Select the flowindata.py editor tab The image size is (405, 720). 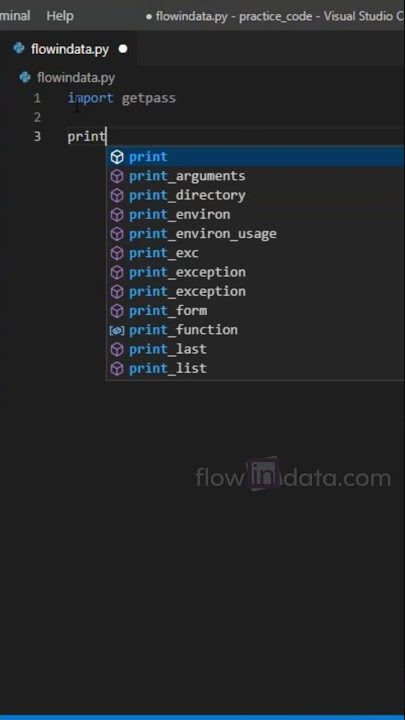pyautogui.click(x=68, y=49)
